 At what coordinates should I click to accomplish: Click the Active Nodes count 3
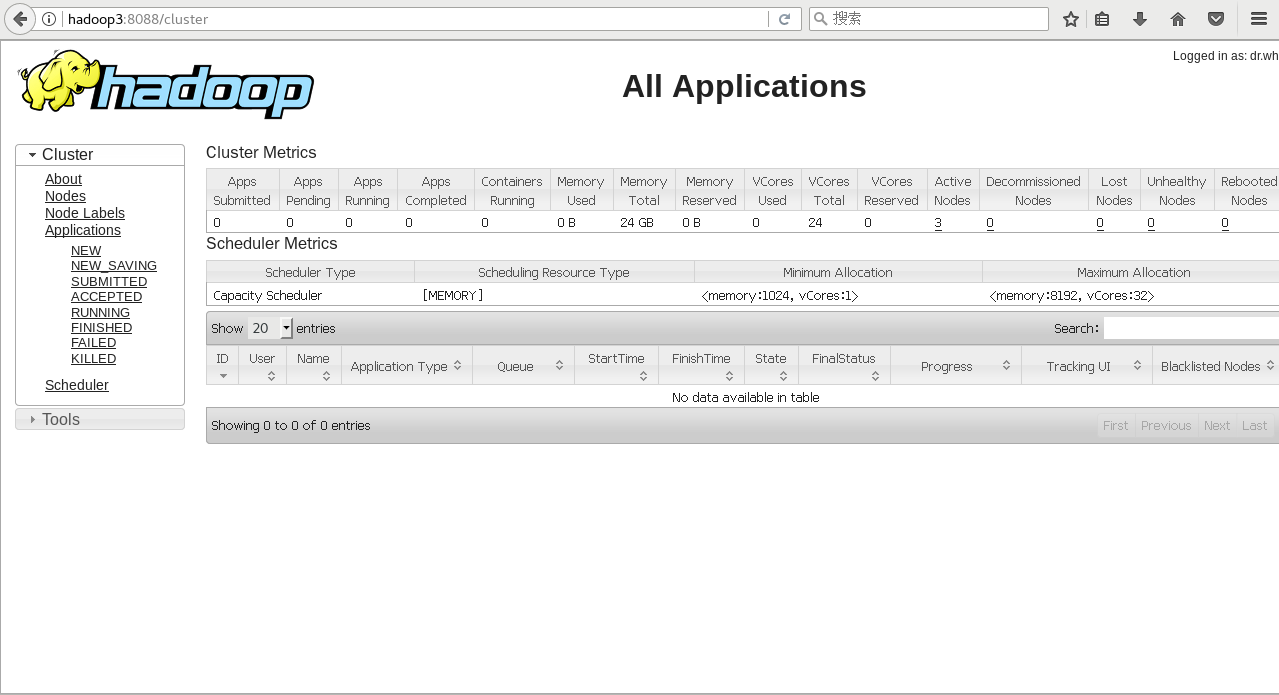[938, 223]
